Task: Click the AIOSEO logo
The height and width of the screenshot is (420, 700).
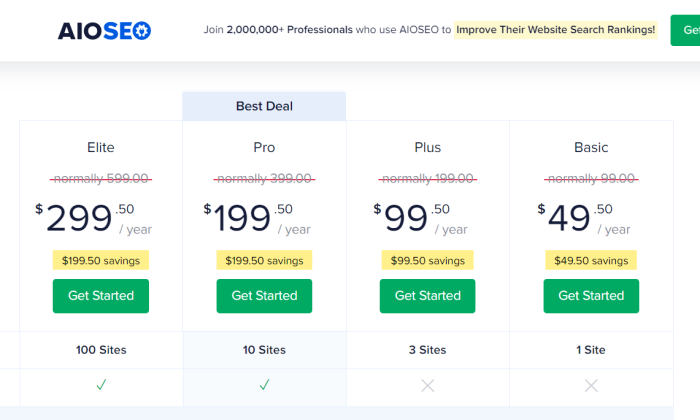Action: pos(104,31)
